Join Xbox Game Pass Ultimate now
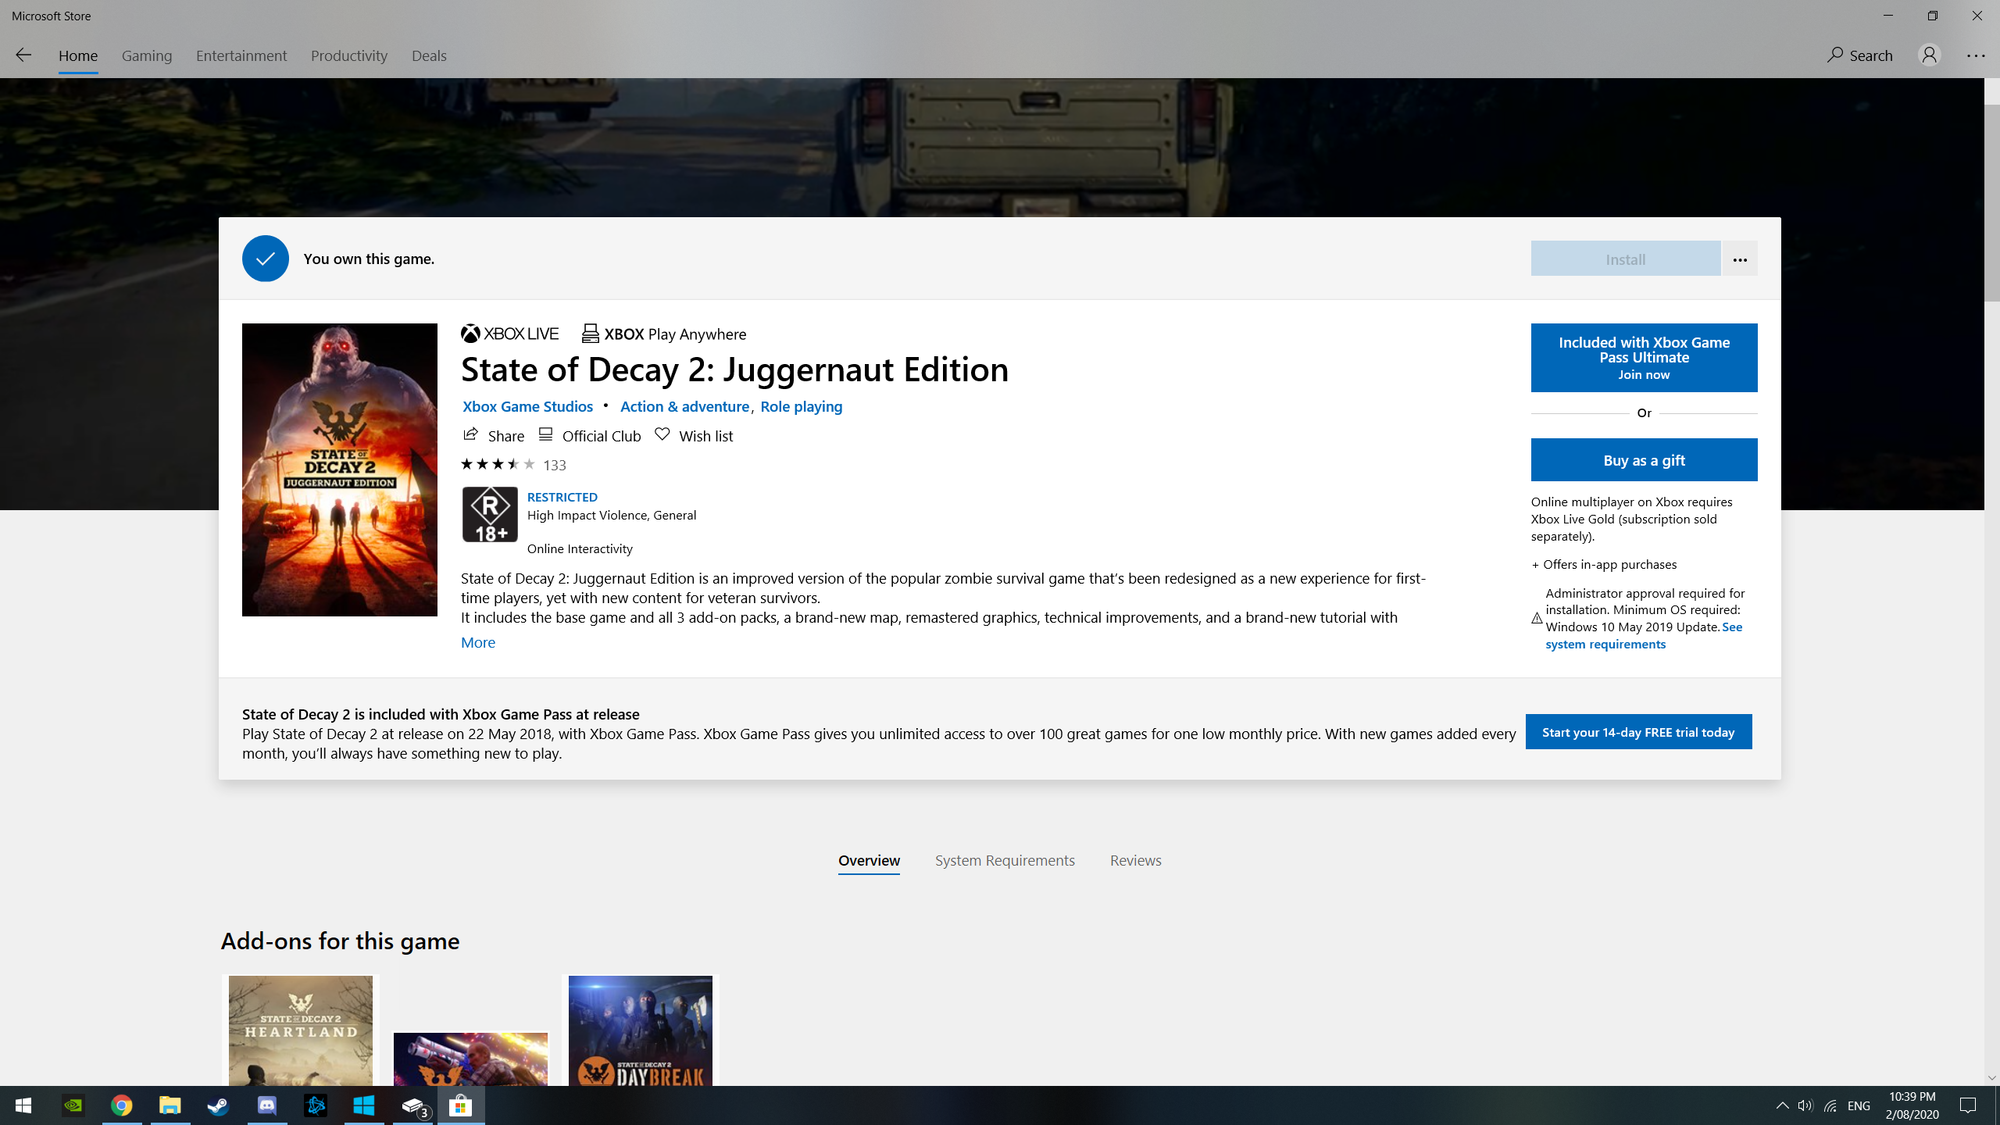2000x1125 pixels. tap(1644, 357)
